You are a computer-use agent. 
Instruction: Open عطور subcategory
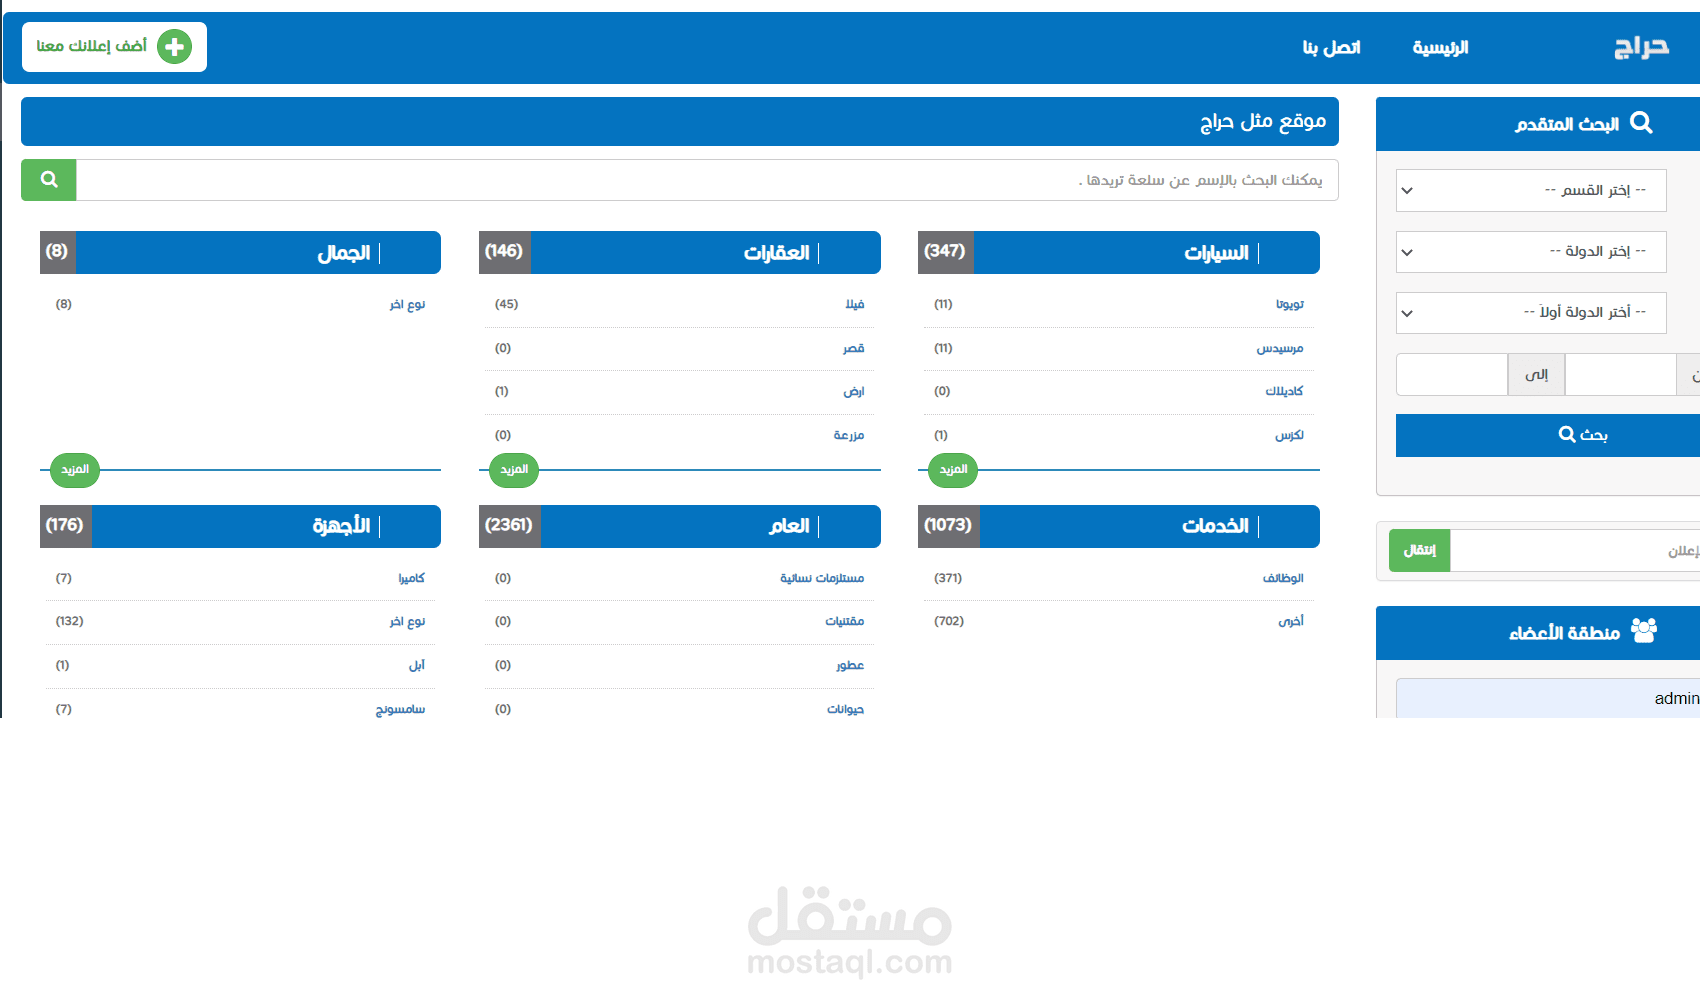point(850,665)
